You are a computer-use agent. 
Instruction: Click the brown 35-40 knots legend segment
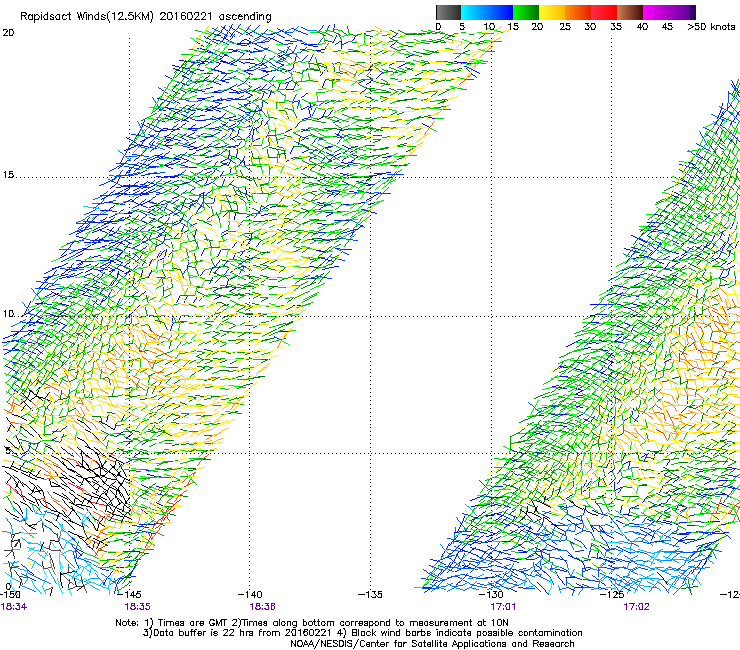click(630, 12)
